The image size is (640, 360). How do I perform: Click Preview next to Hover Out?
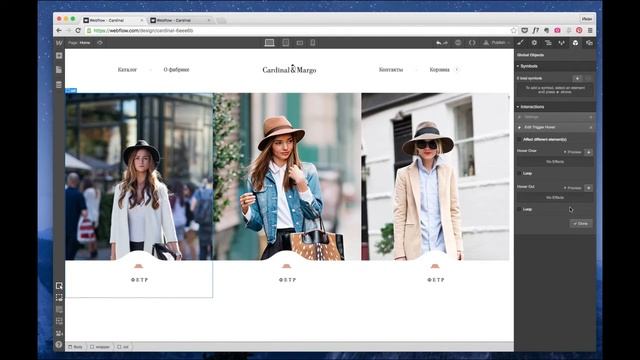click(x=573, y=188)
